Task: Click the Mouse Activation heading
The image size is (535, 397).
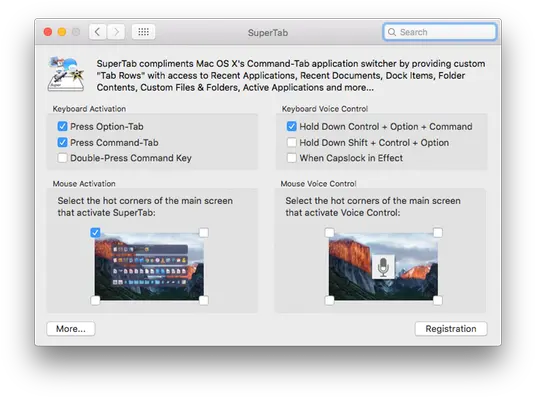Action: click(84, 183)
